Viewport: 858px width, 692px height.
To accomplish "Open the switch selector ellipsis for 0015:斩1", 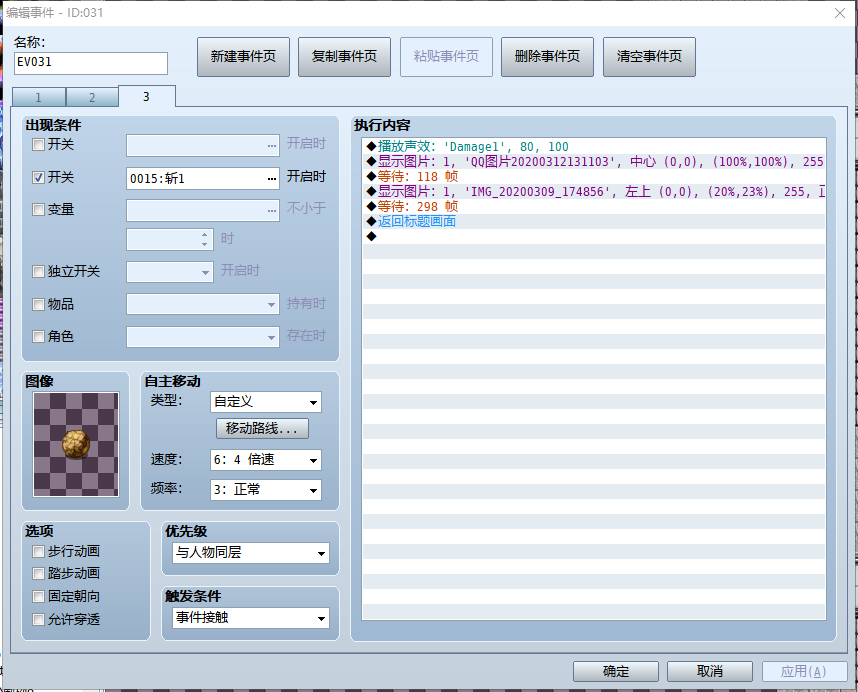I will (272, 179).
